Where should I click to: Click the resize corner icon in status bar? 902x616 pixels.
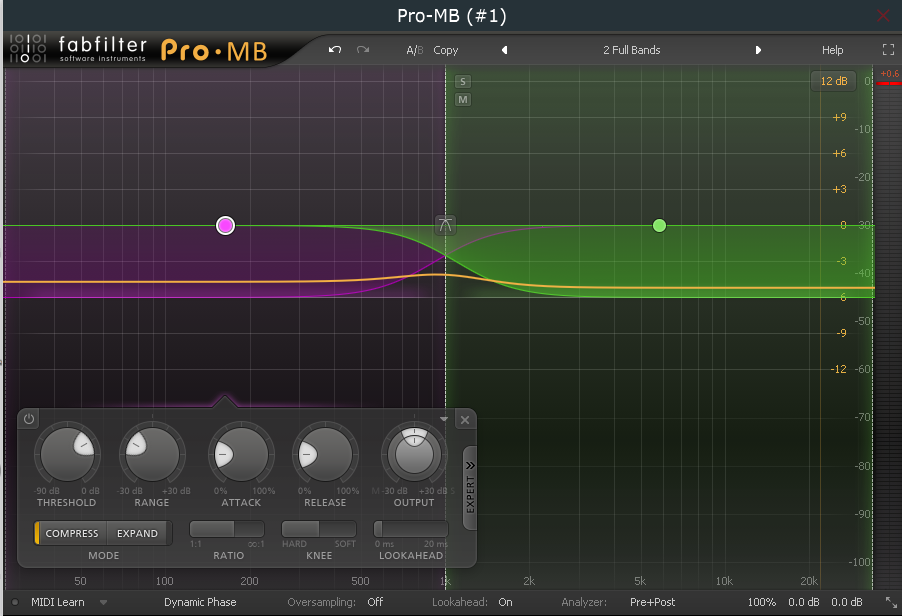891,602
